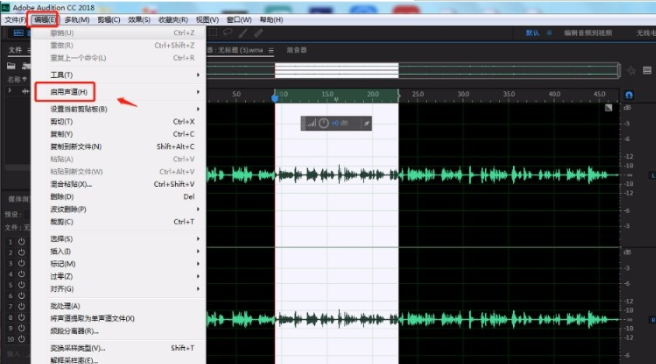Toggle power for effects slot 2
This screenshot has width=656, height=364.
[x=21, y=252]
